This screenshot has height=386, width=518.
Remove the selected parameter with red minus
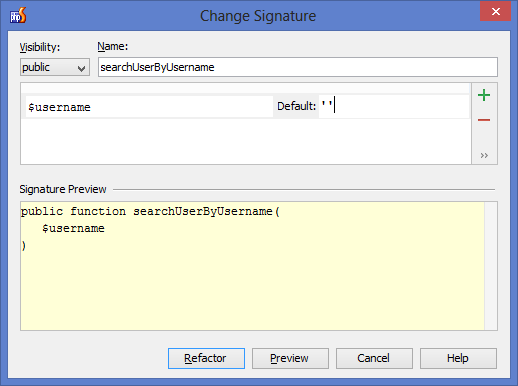point(484,120)
